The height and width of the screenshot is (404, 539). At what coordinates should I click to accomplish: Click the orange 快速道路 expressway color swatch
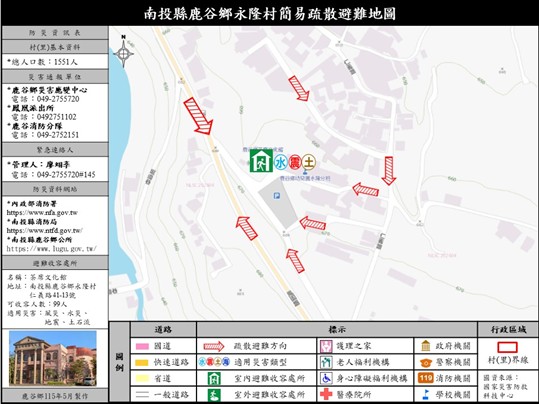(142, 362)
